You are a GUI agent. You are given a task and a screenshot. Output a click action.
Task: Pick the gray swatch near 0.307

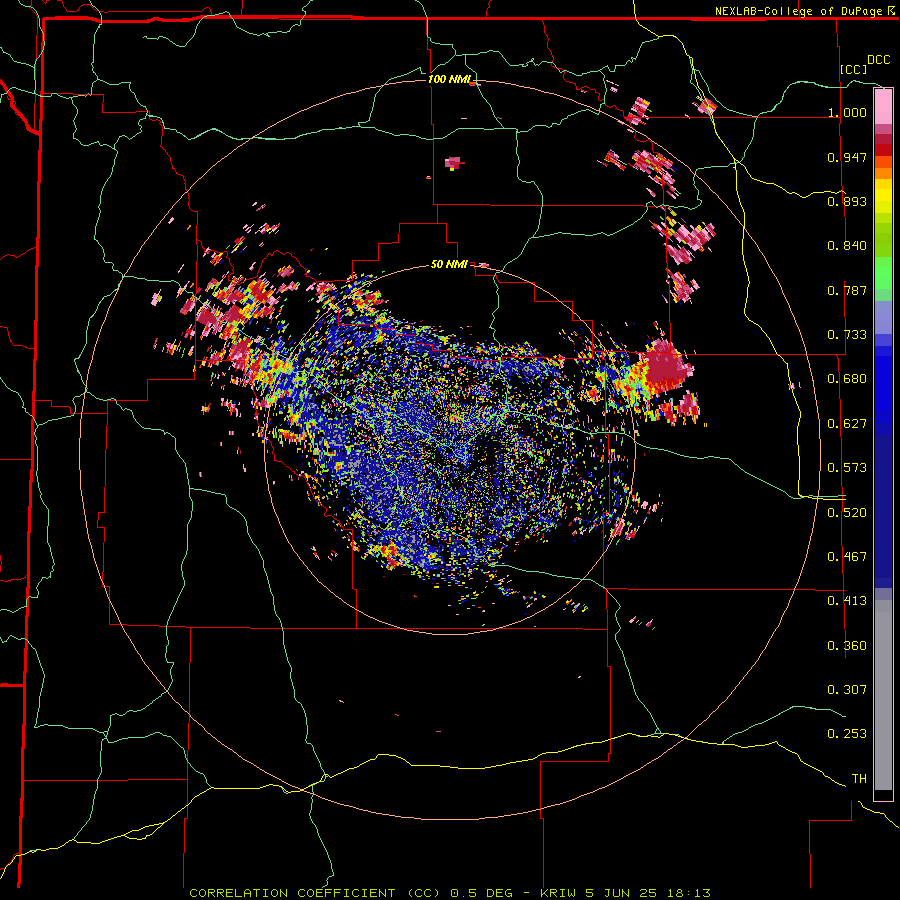(883, 695)
